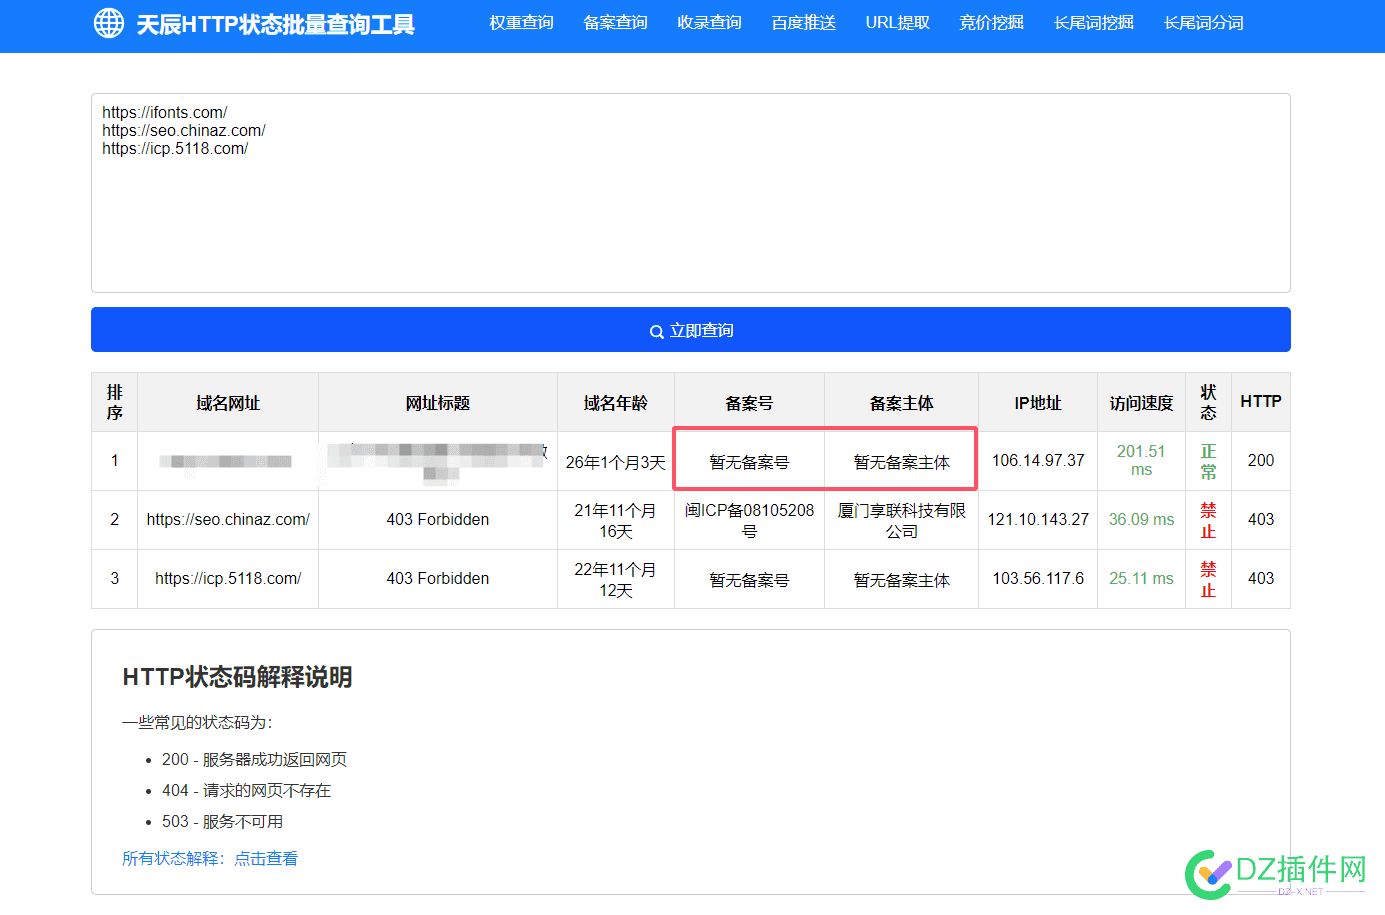Viewport: 1385px width, 915px height.
Task: Click the 闽ICP备08105208号 record number
Action: click(x=749, y=520)
